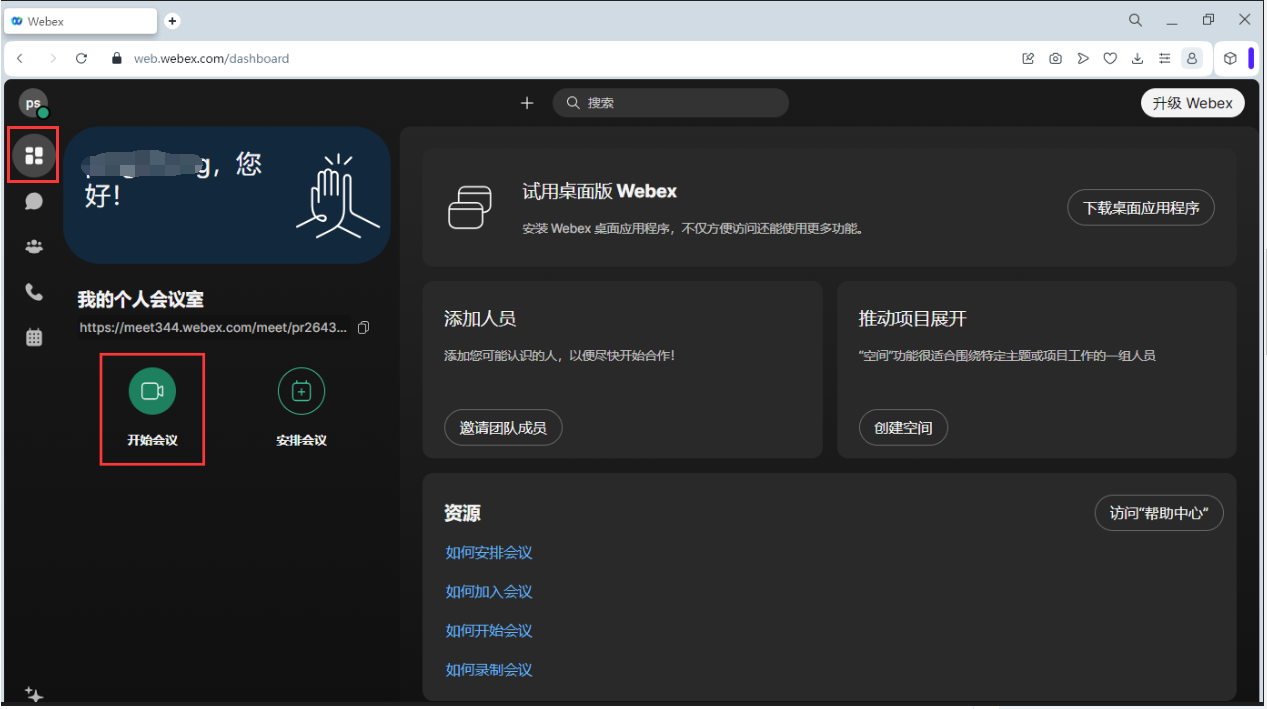
Task: Click the 推动项目展开 card title
Action: (913, 319)
